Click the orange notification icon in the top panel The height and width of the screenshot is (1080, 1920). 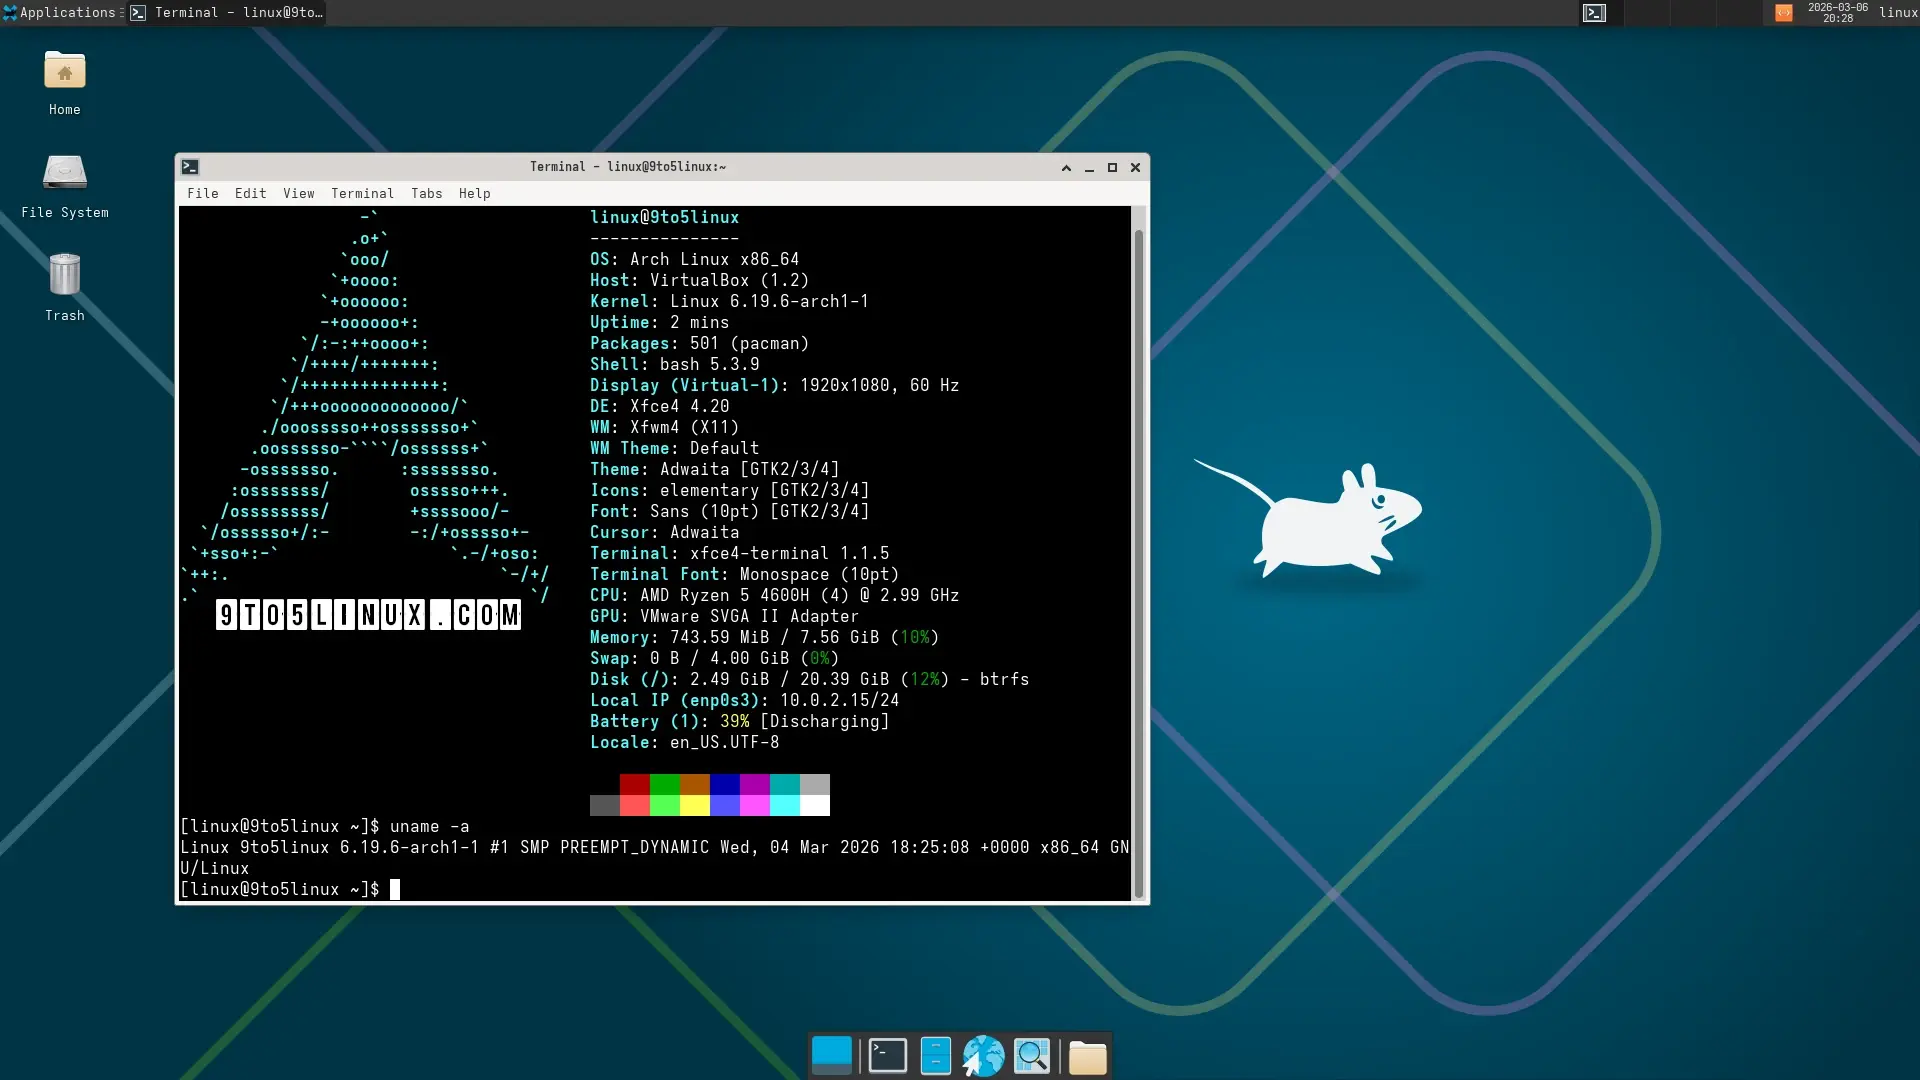[1783, 13]
